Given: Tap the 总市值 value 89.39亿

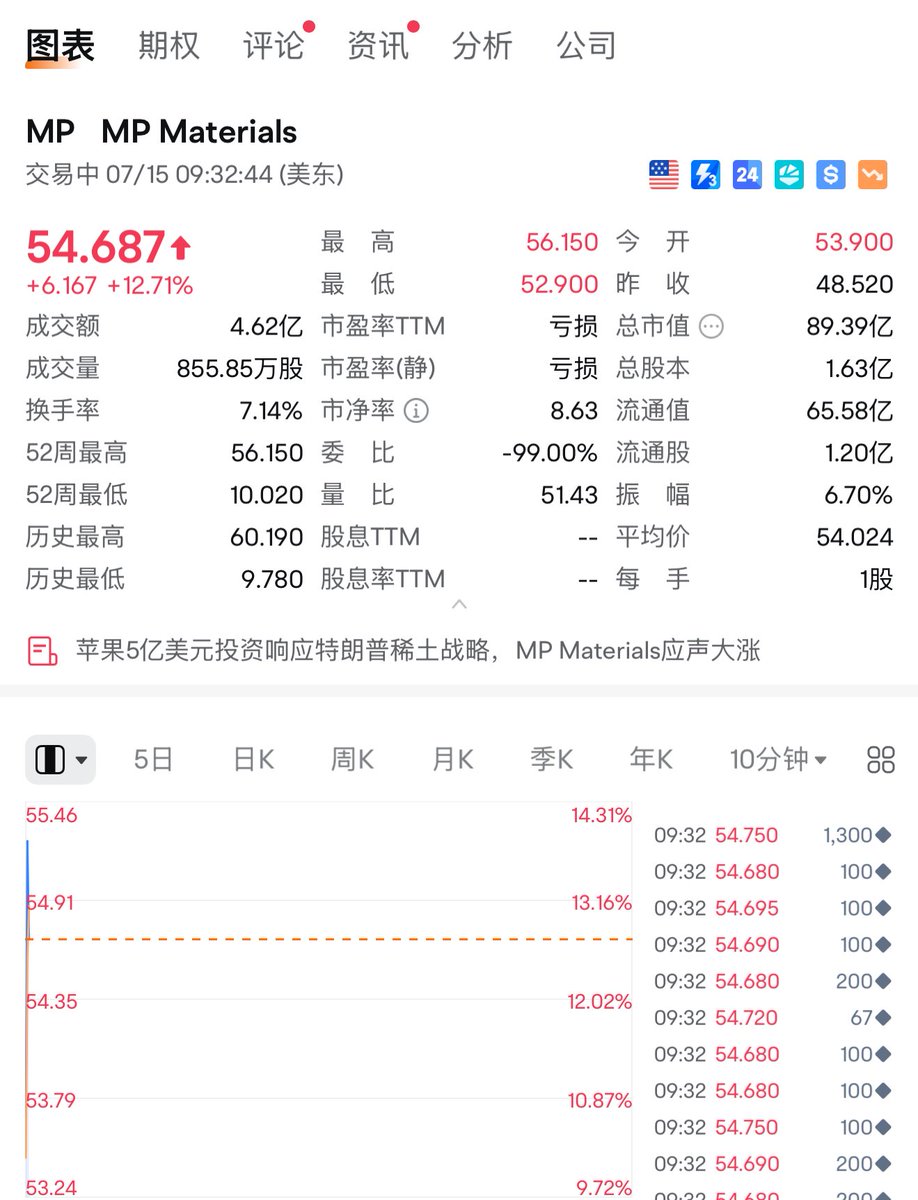Looking at the screenshot, I should (x=850, y=326).
